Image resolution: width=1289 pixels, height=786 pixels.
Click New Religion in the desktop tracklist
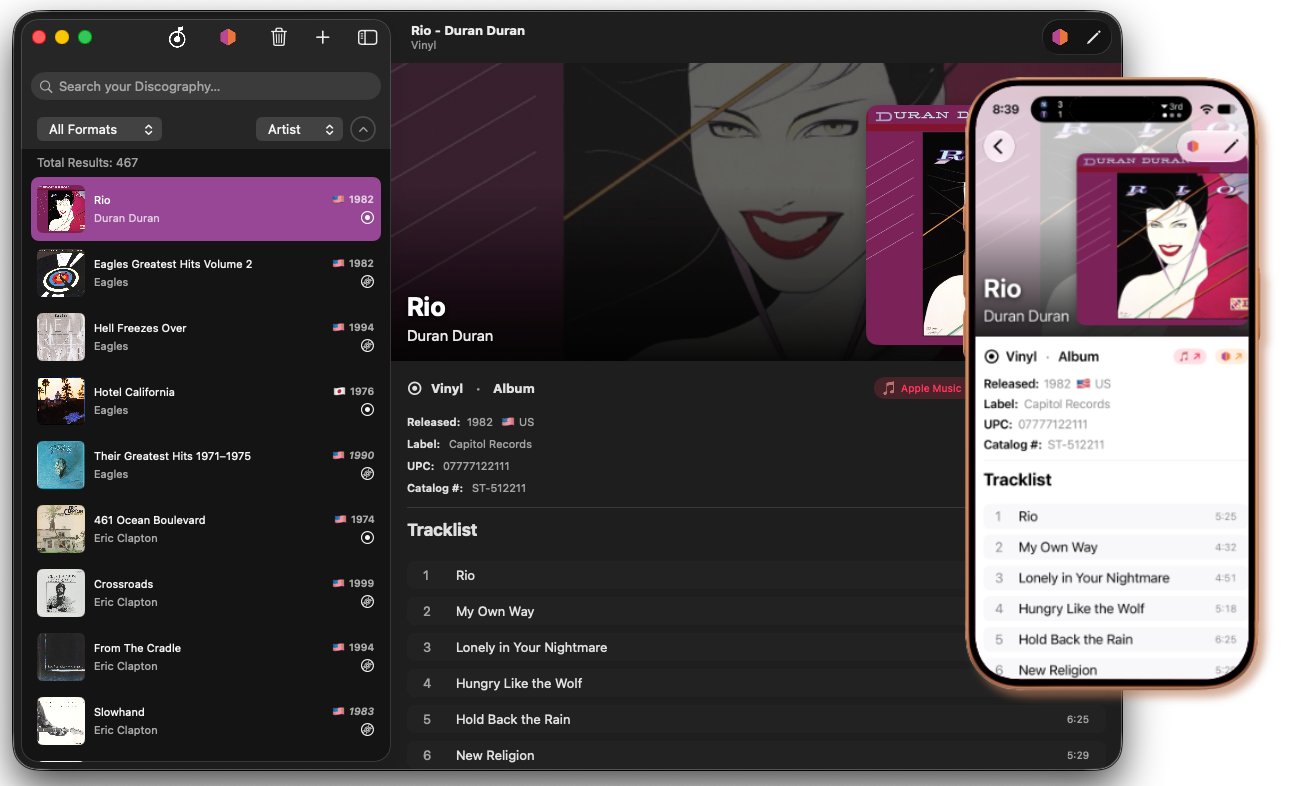click(756, 755)
